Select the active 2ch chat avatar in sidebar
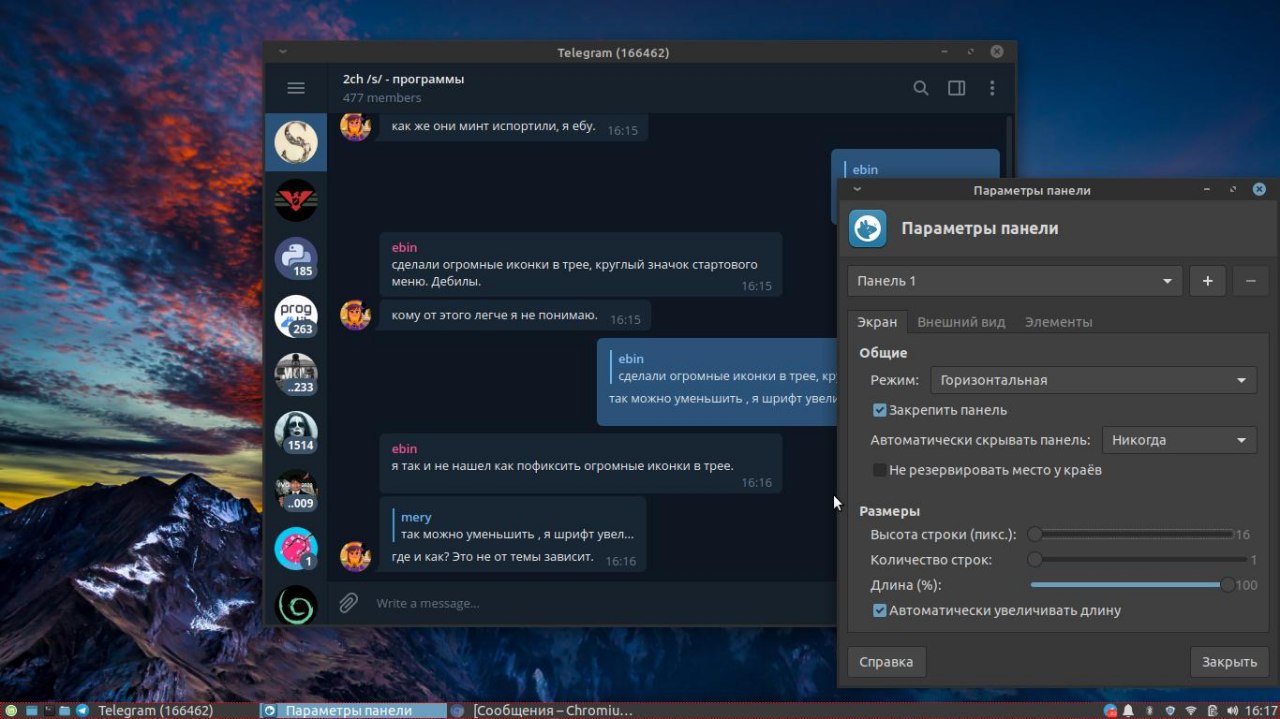This screenshot has width=1280, height=719. pyautogui.click(x=296, y=142)
